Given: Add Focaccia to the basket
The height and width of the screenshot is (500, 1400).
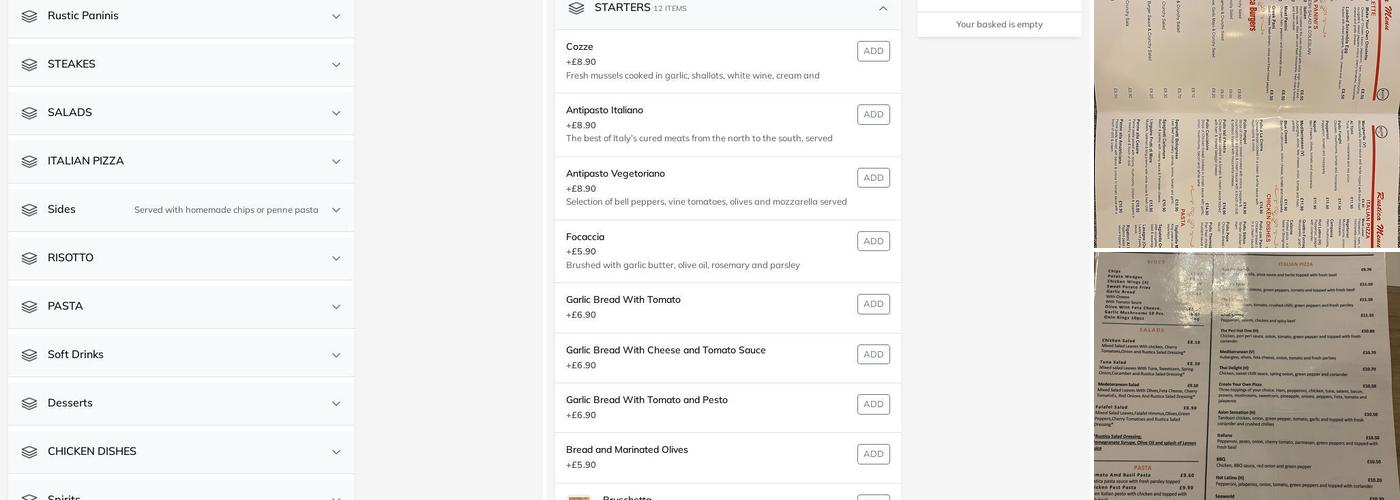Looking at the screenshot, I should pyautogui.click(x=873, y=241).
